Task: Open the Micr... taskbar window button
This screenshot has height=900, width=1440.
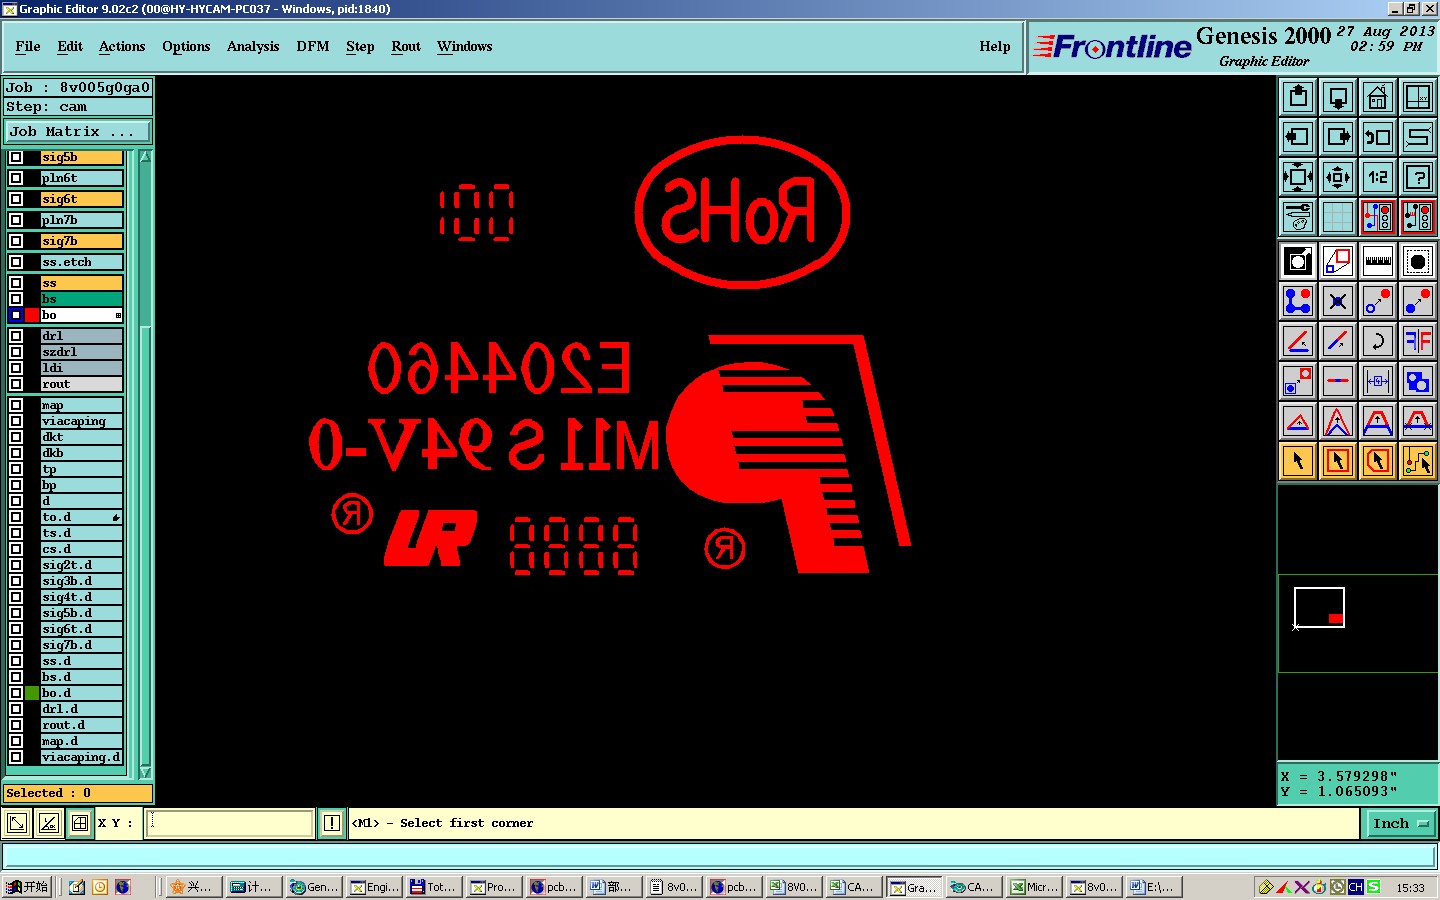Action: pyautogui.click(x=1034, y=887)
